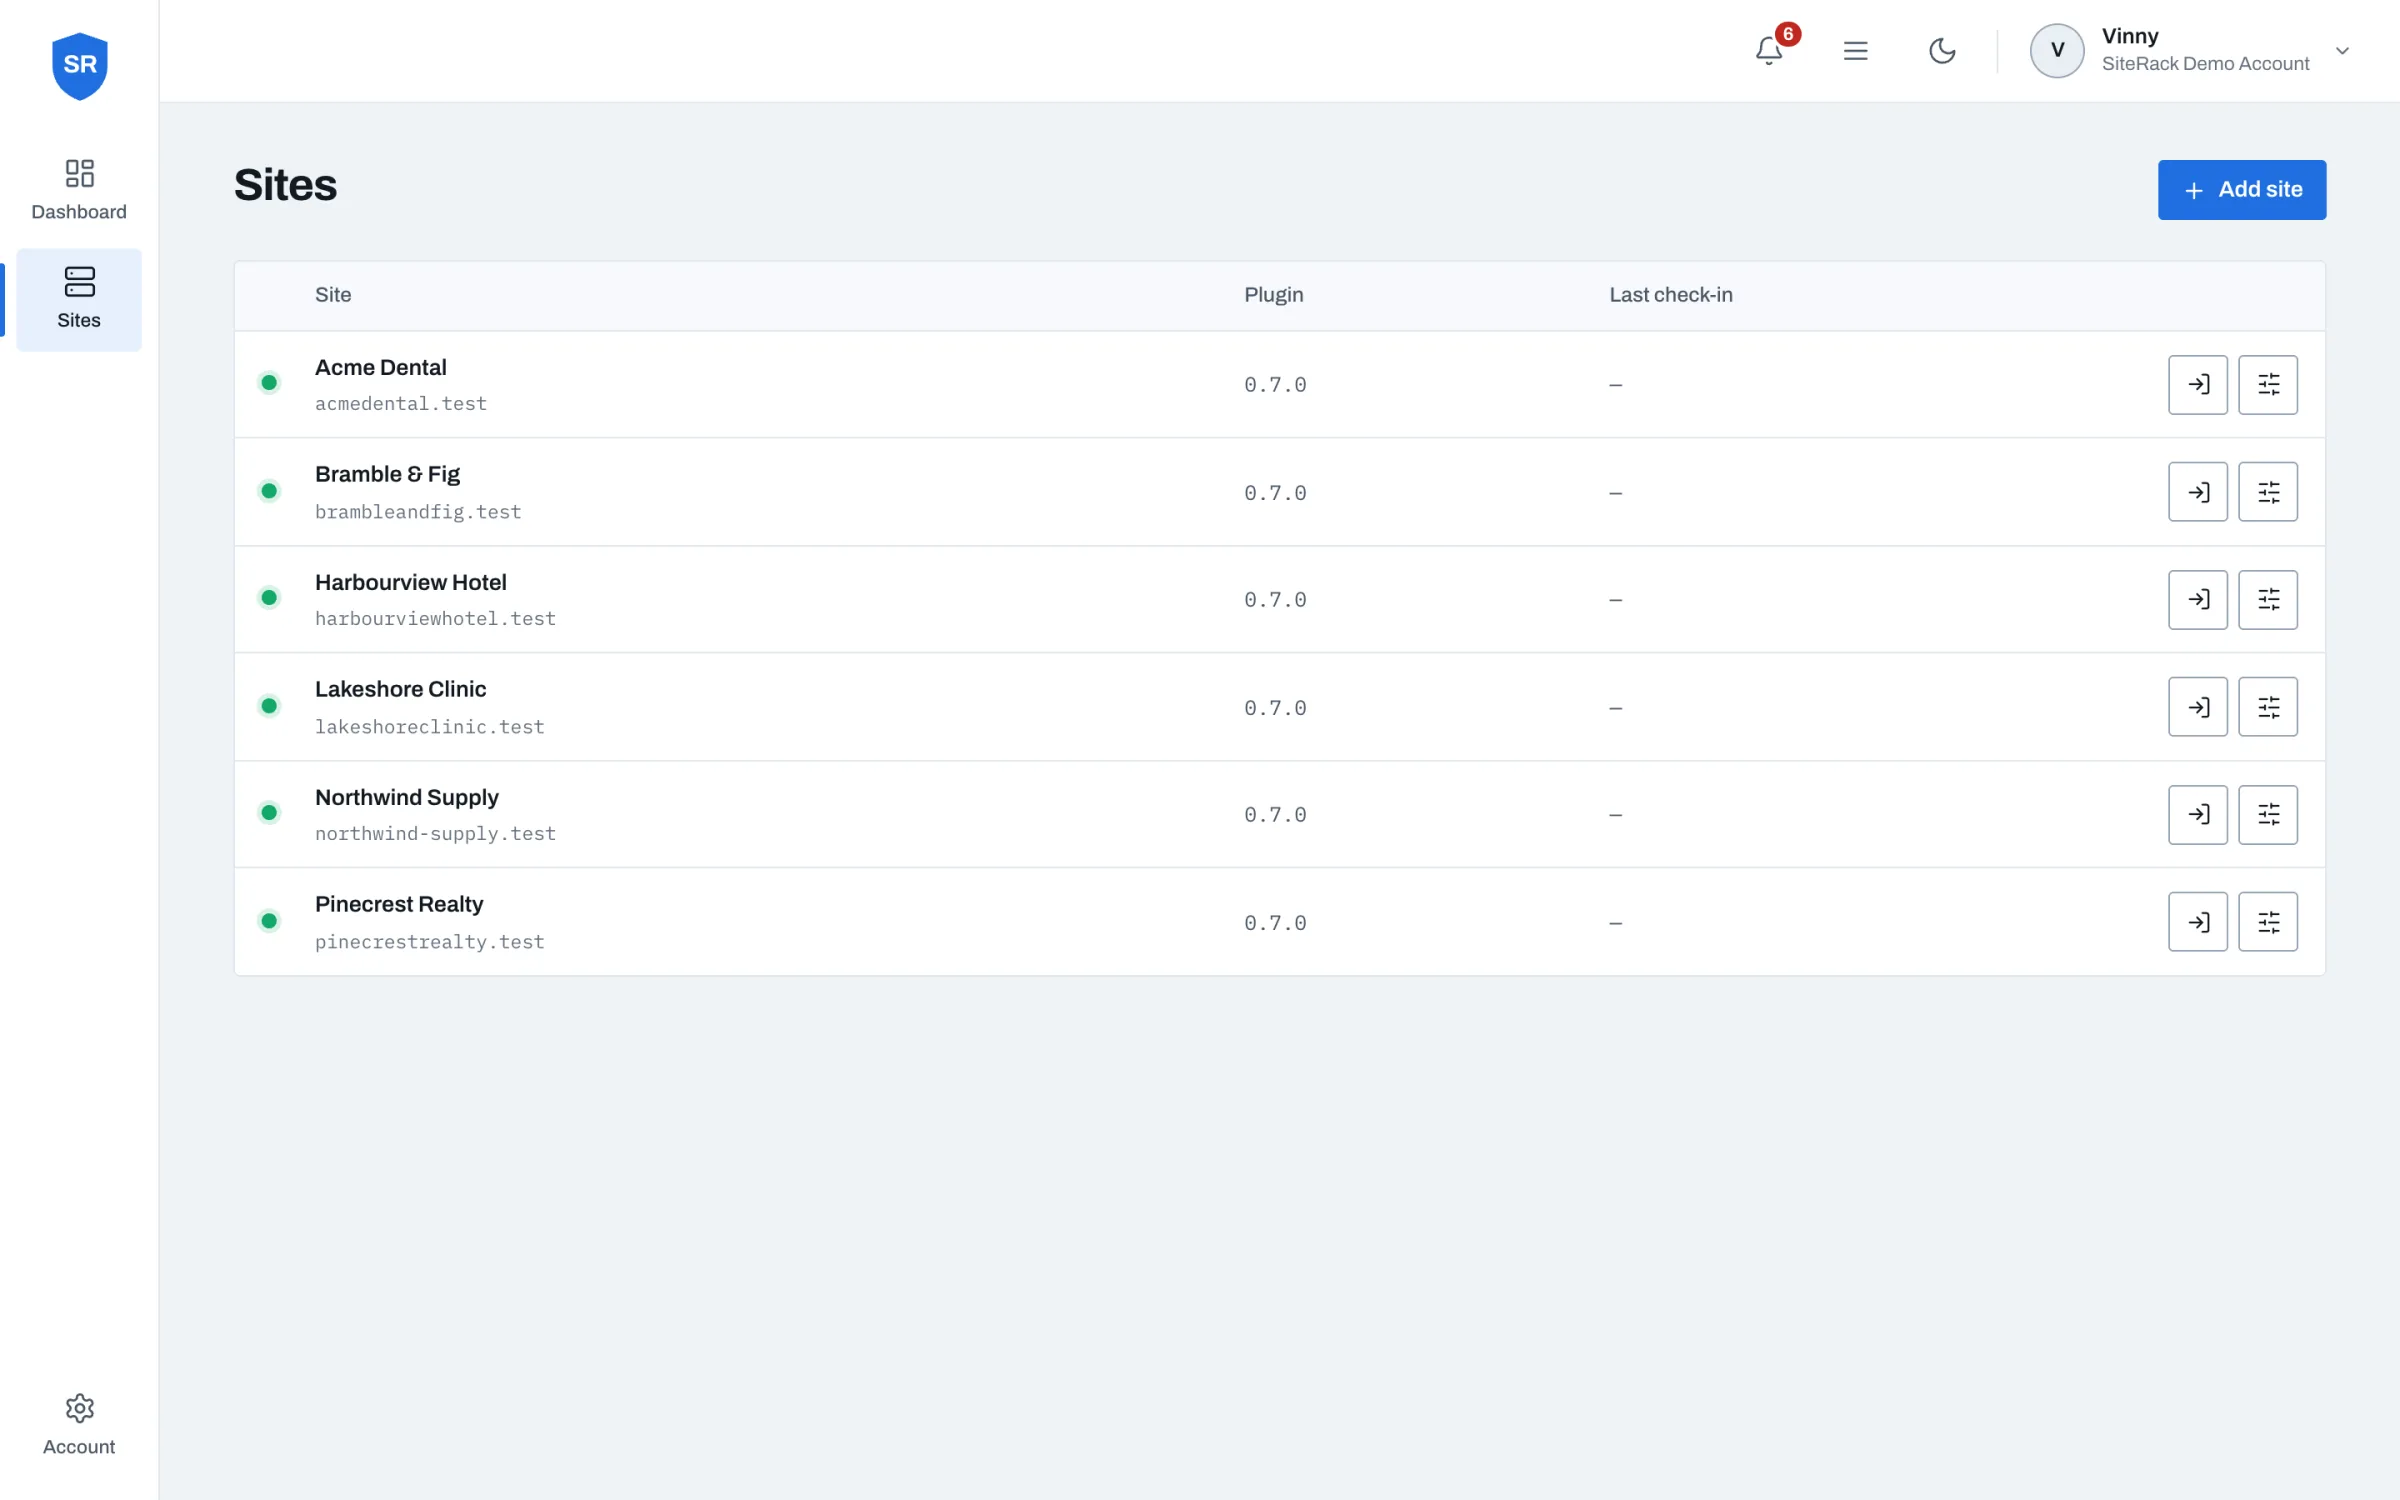Click the Northwind Supply site name
Image resolution: width=2400 pixels, height=1500 pixels.
406,797
